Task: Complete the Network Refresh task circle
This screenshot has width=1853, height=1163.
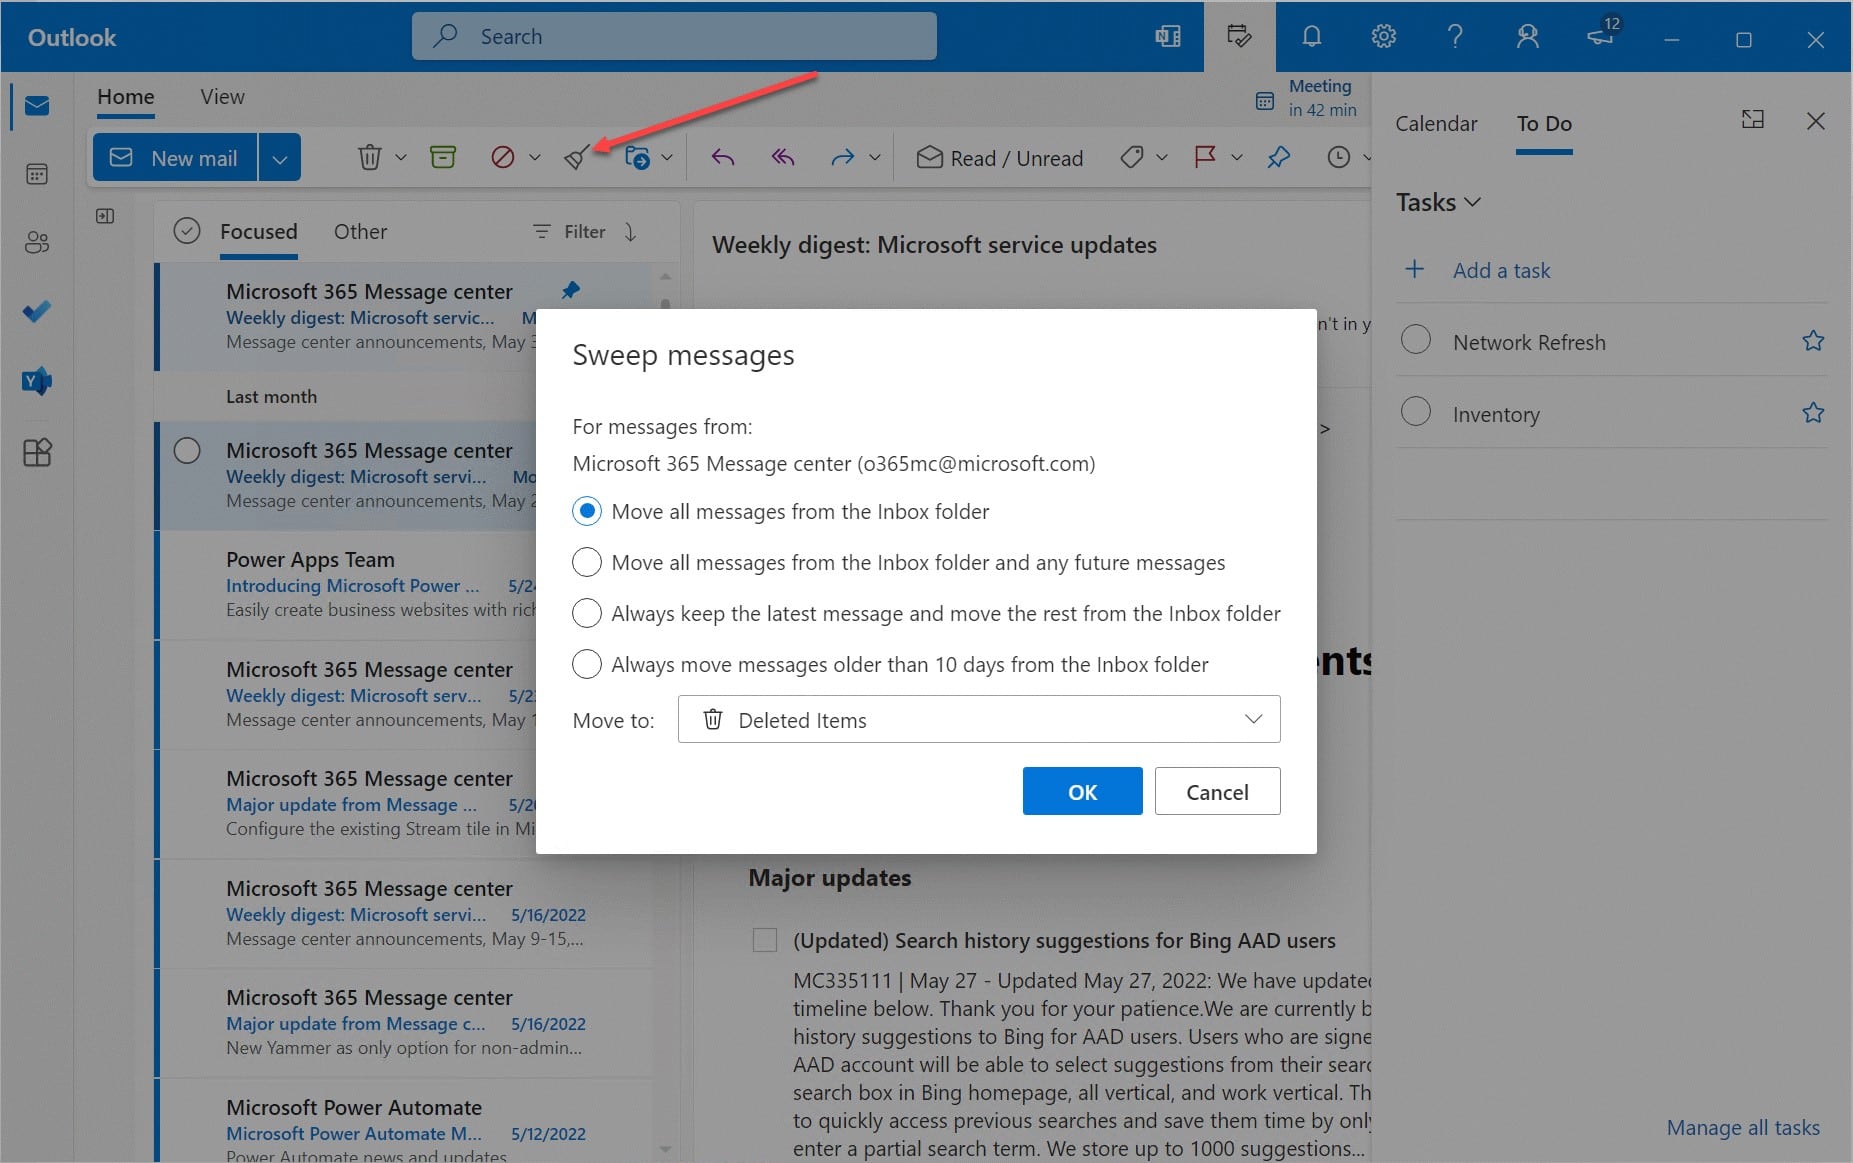Action: click(x=1416, y=340)
